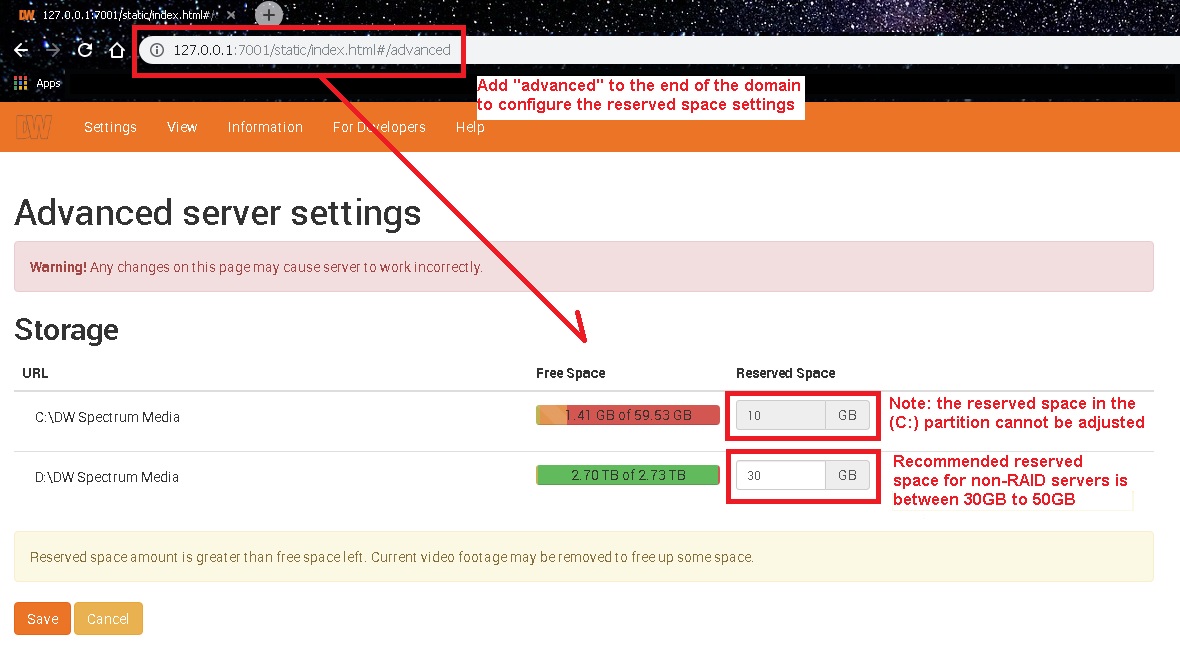Image resolution: width=1180 pixels, height=655 pixels.
Task: Save the advanced server settings
Action: pyautogui.click(x=42, y=619)
